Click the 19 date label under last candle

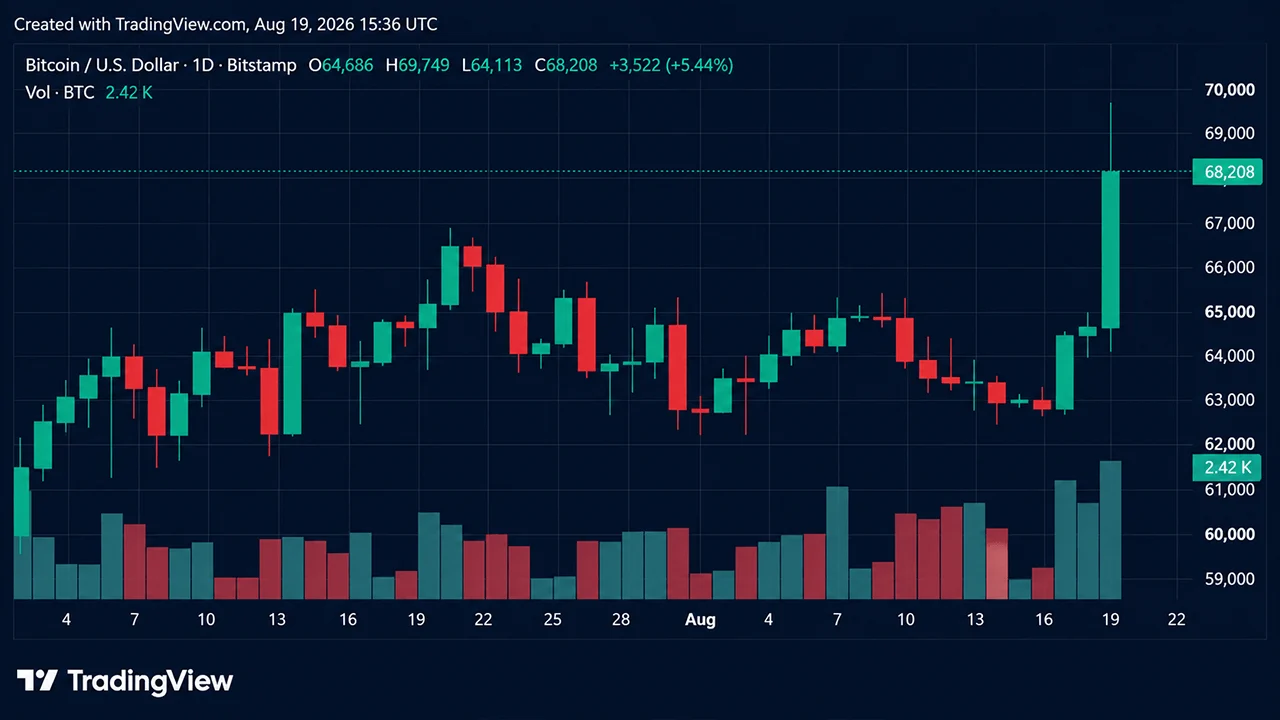1110,620
